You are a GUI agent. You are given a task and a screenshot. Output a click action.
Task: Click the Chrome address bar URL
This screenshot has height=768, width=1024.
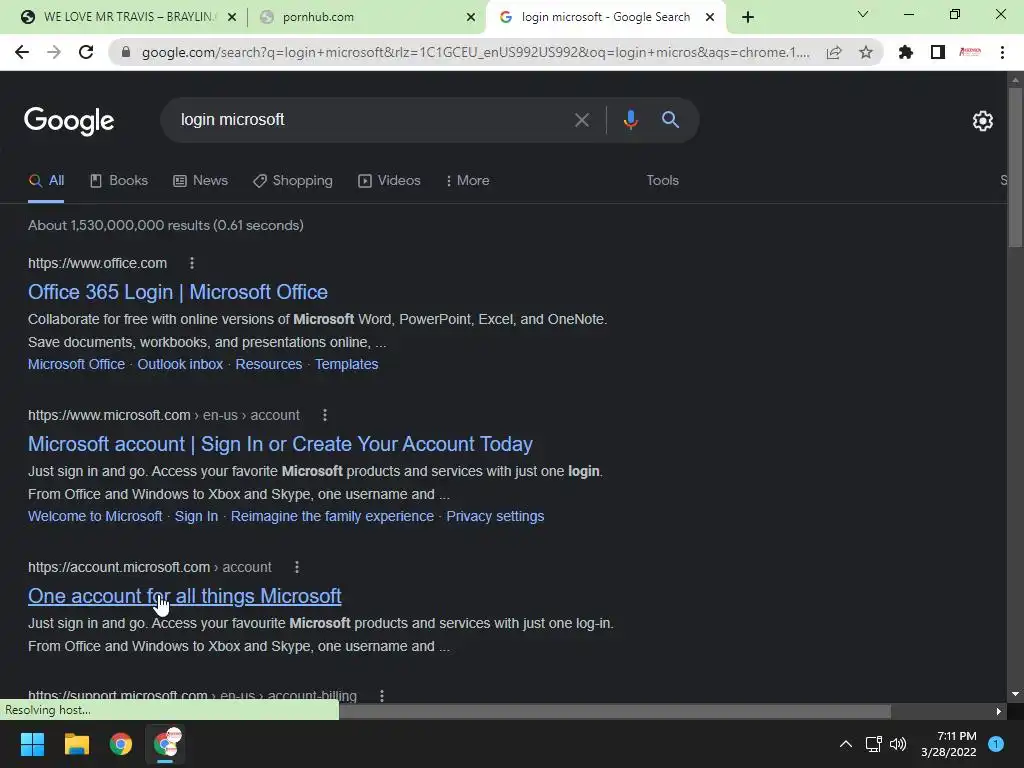pyautogui.click(x=475, y=52)
